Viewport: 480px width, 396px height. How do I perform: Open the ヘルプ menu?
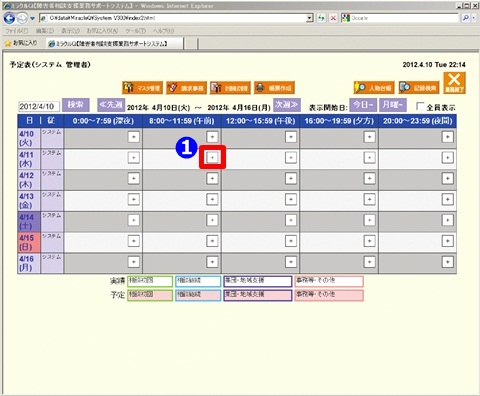tap(163, 31)
